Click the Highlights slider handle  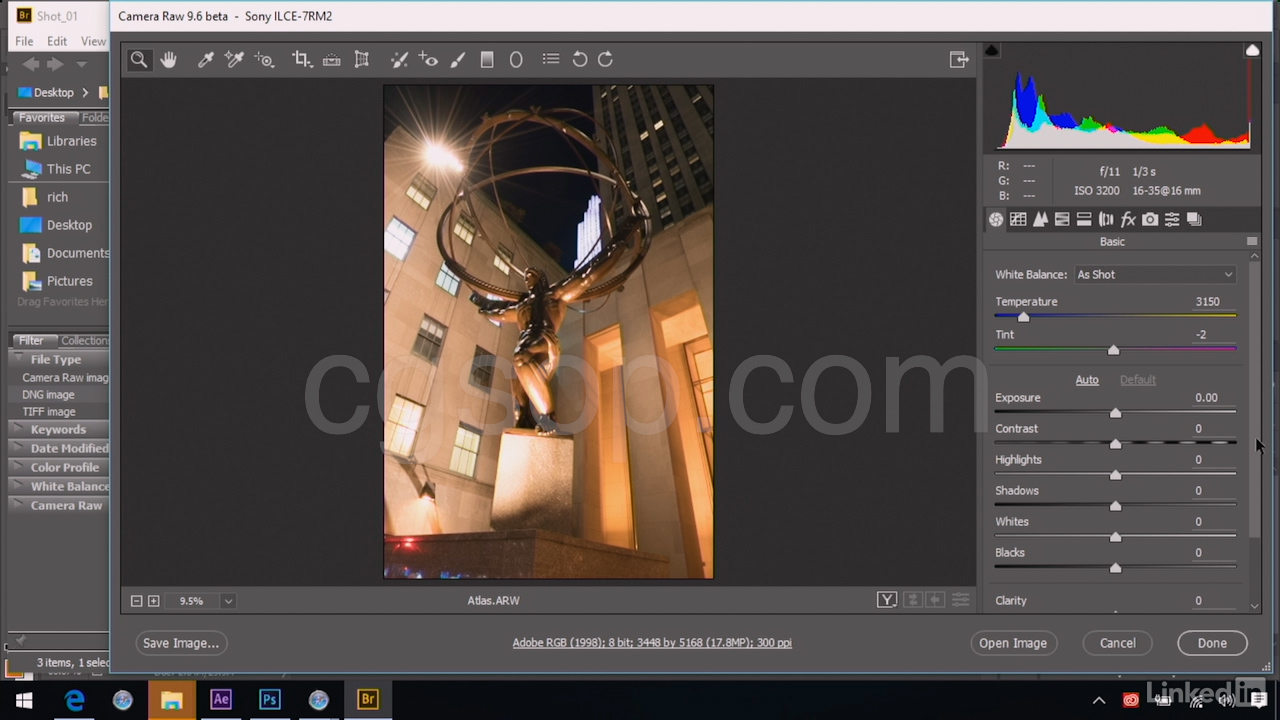click(1115, 475)
